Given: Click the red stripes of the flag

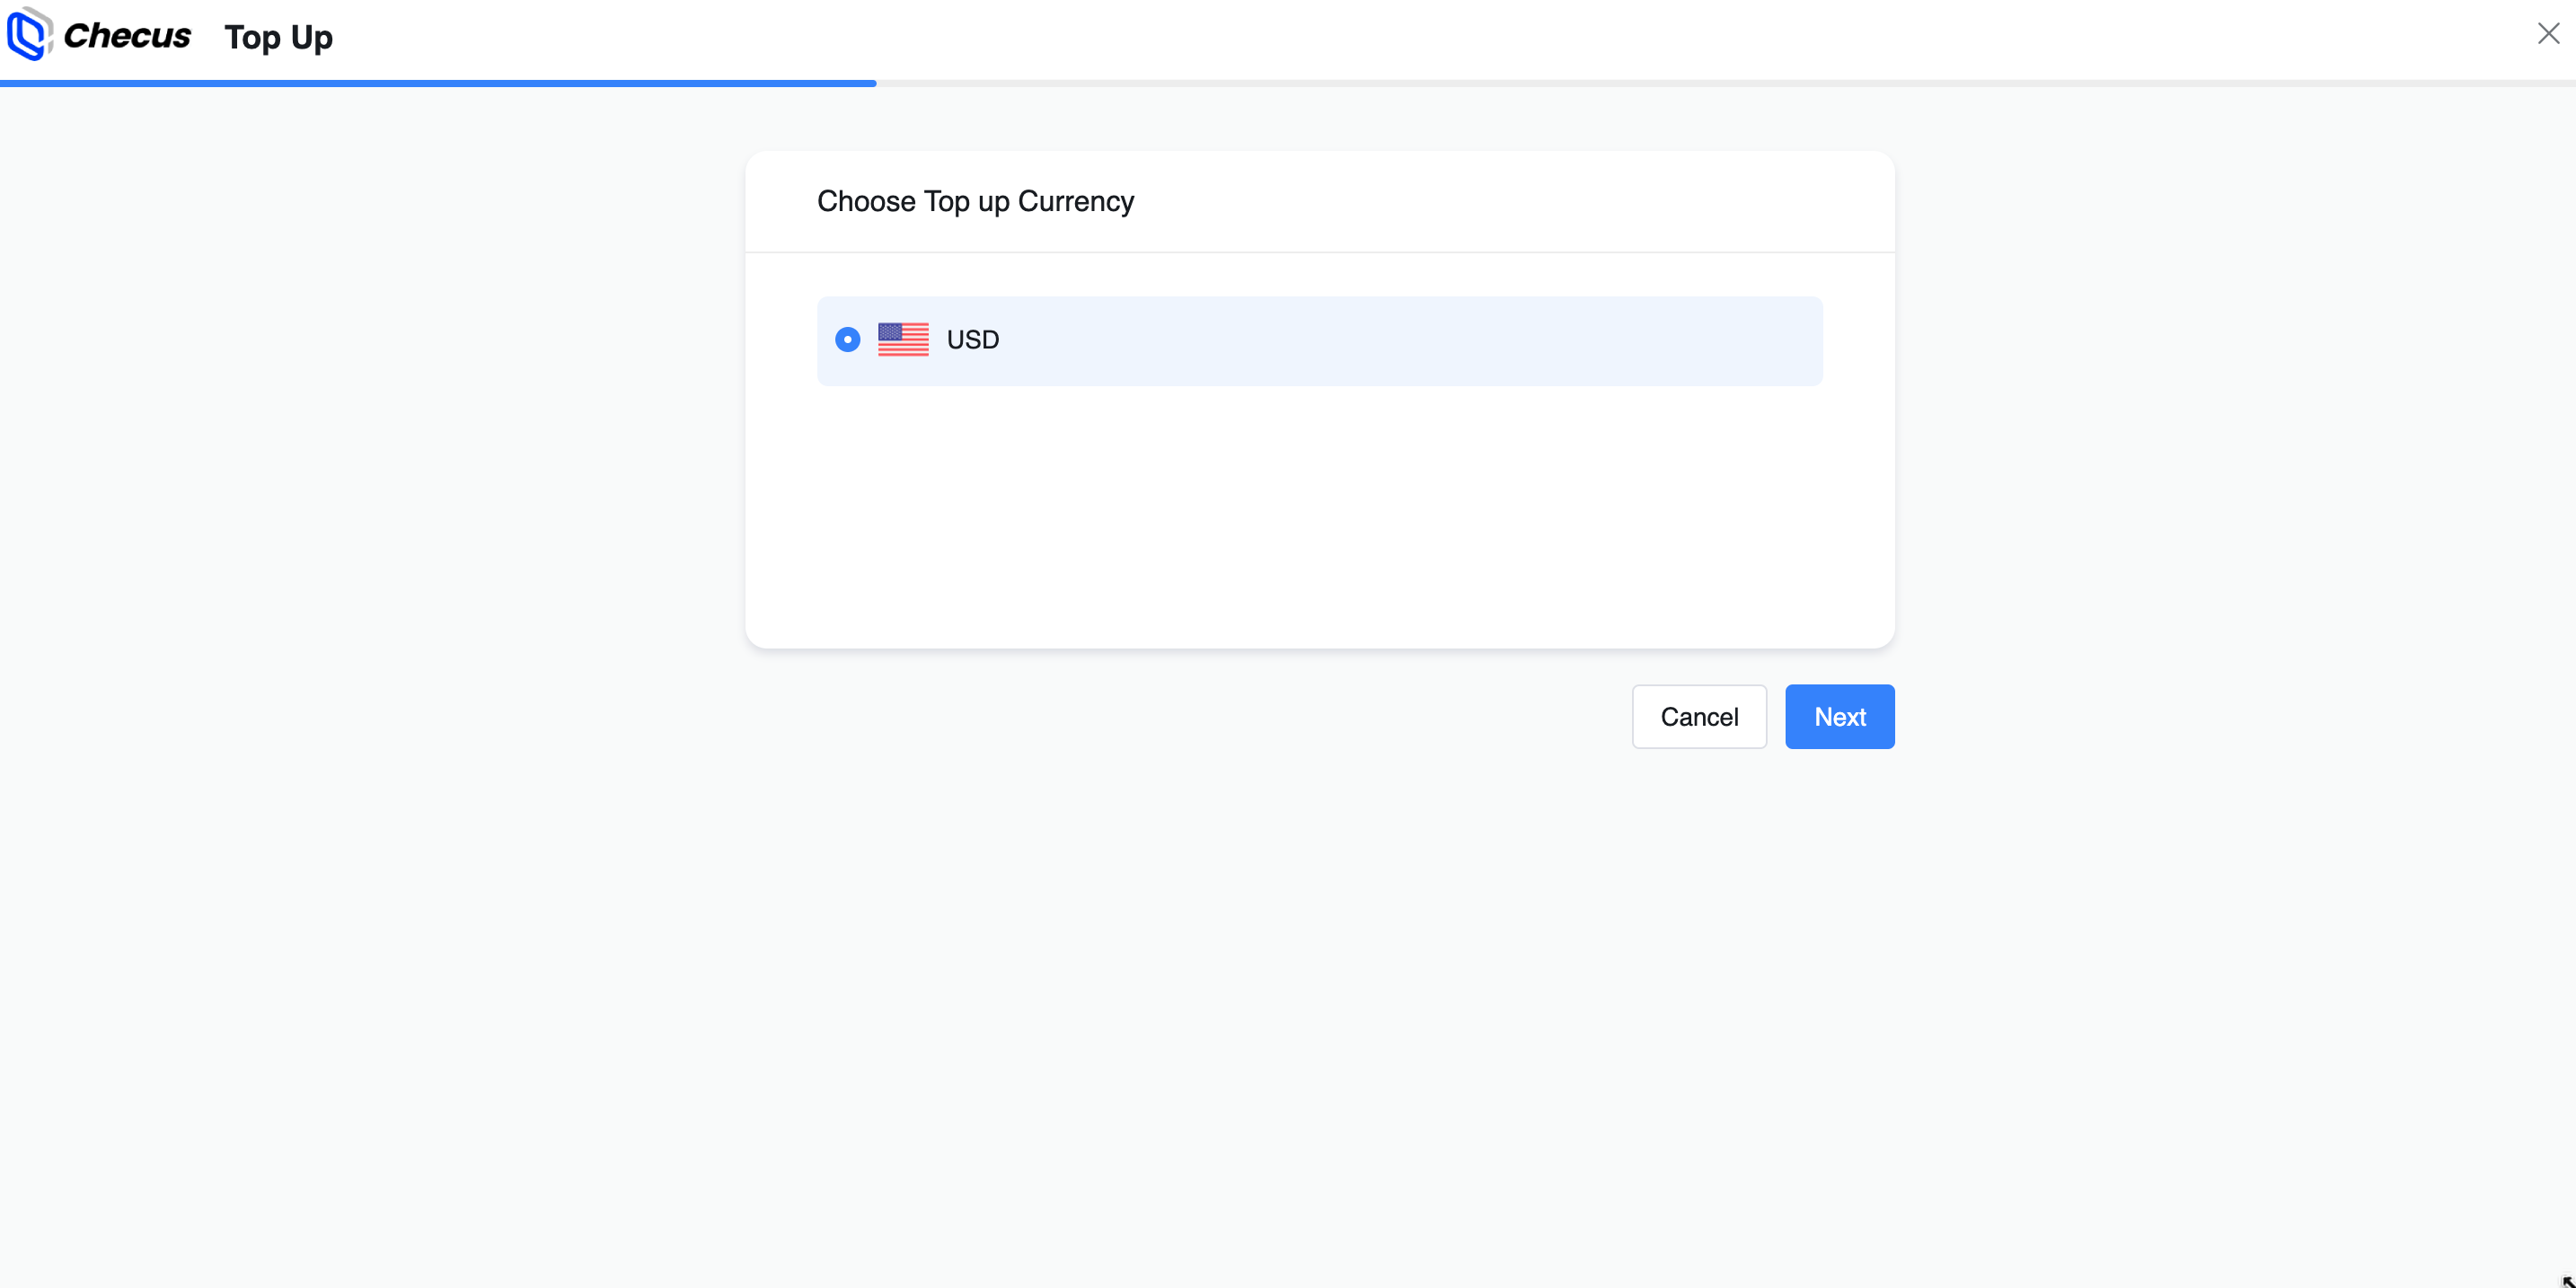Looking at the screenshot, I should 912,349.
